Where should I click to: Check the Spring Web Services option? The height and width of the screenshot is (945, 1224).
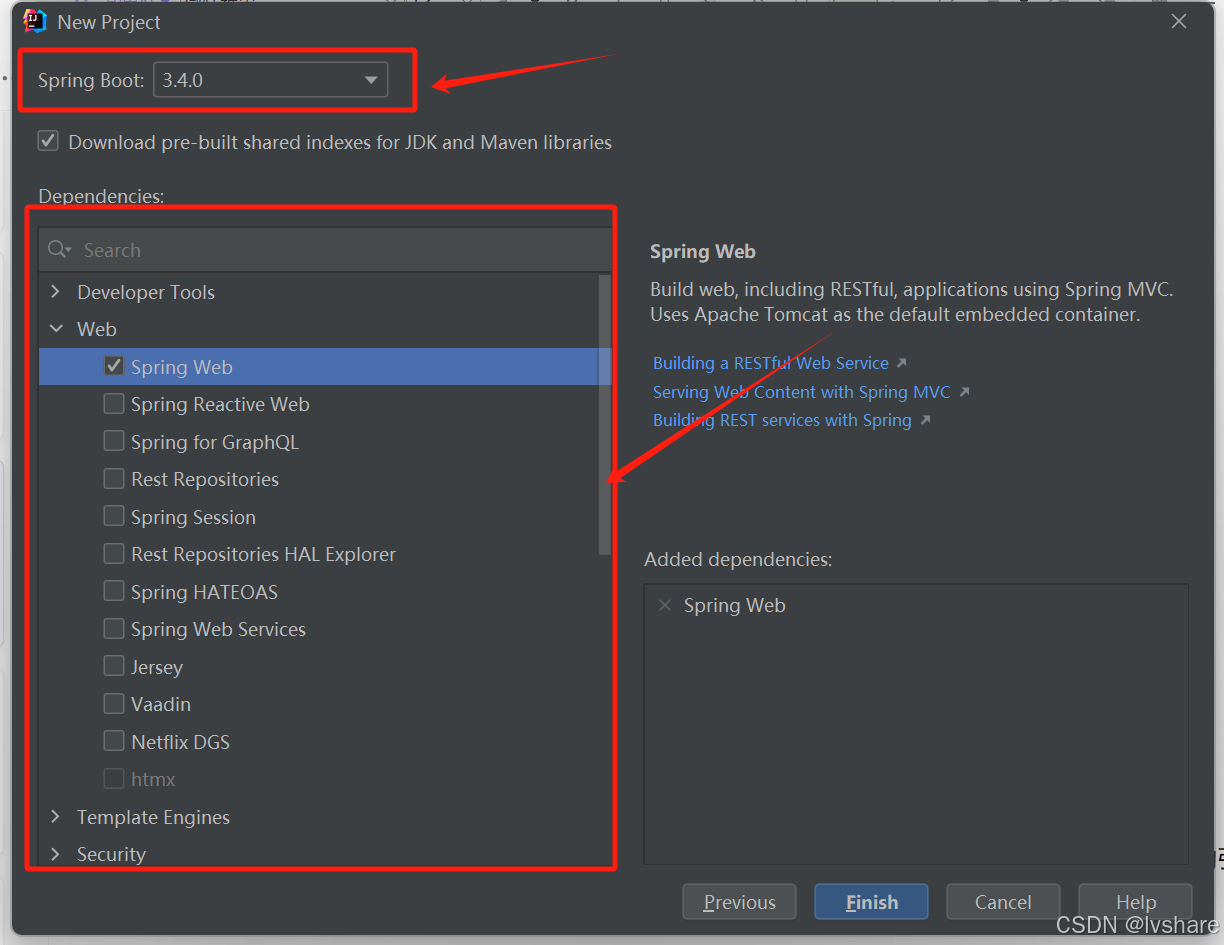pos(114,629)
